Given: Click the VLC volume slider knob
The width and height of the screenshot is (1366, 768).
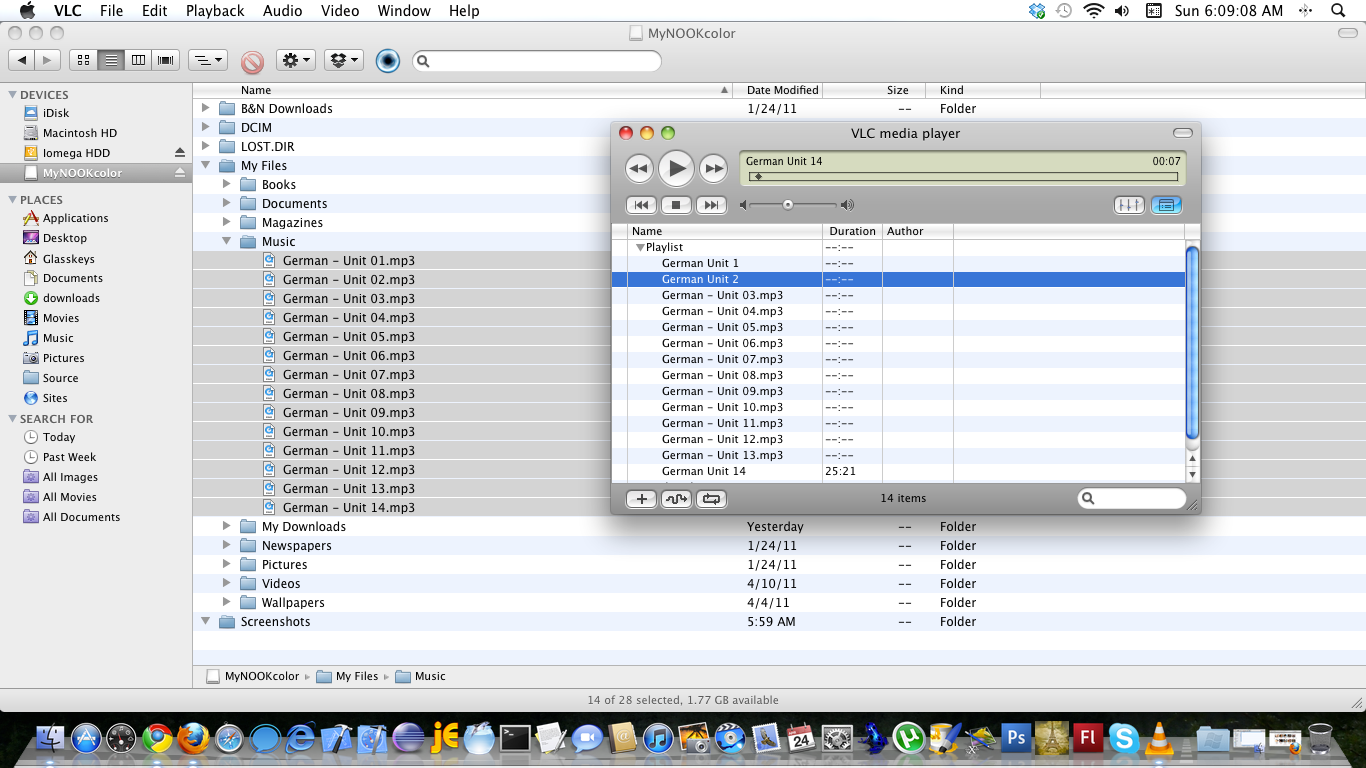Looking at the screenshot, I should click(x=788, y=205).
